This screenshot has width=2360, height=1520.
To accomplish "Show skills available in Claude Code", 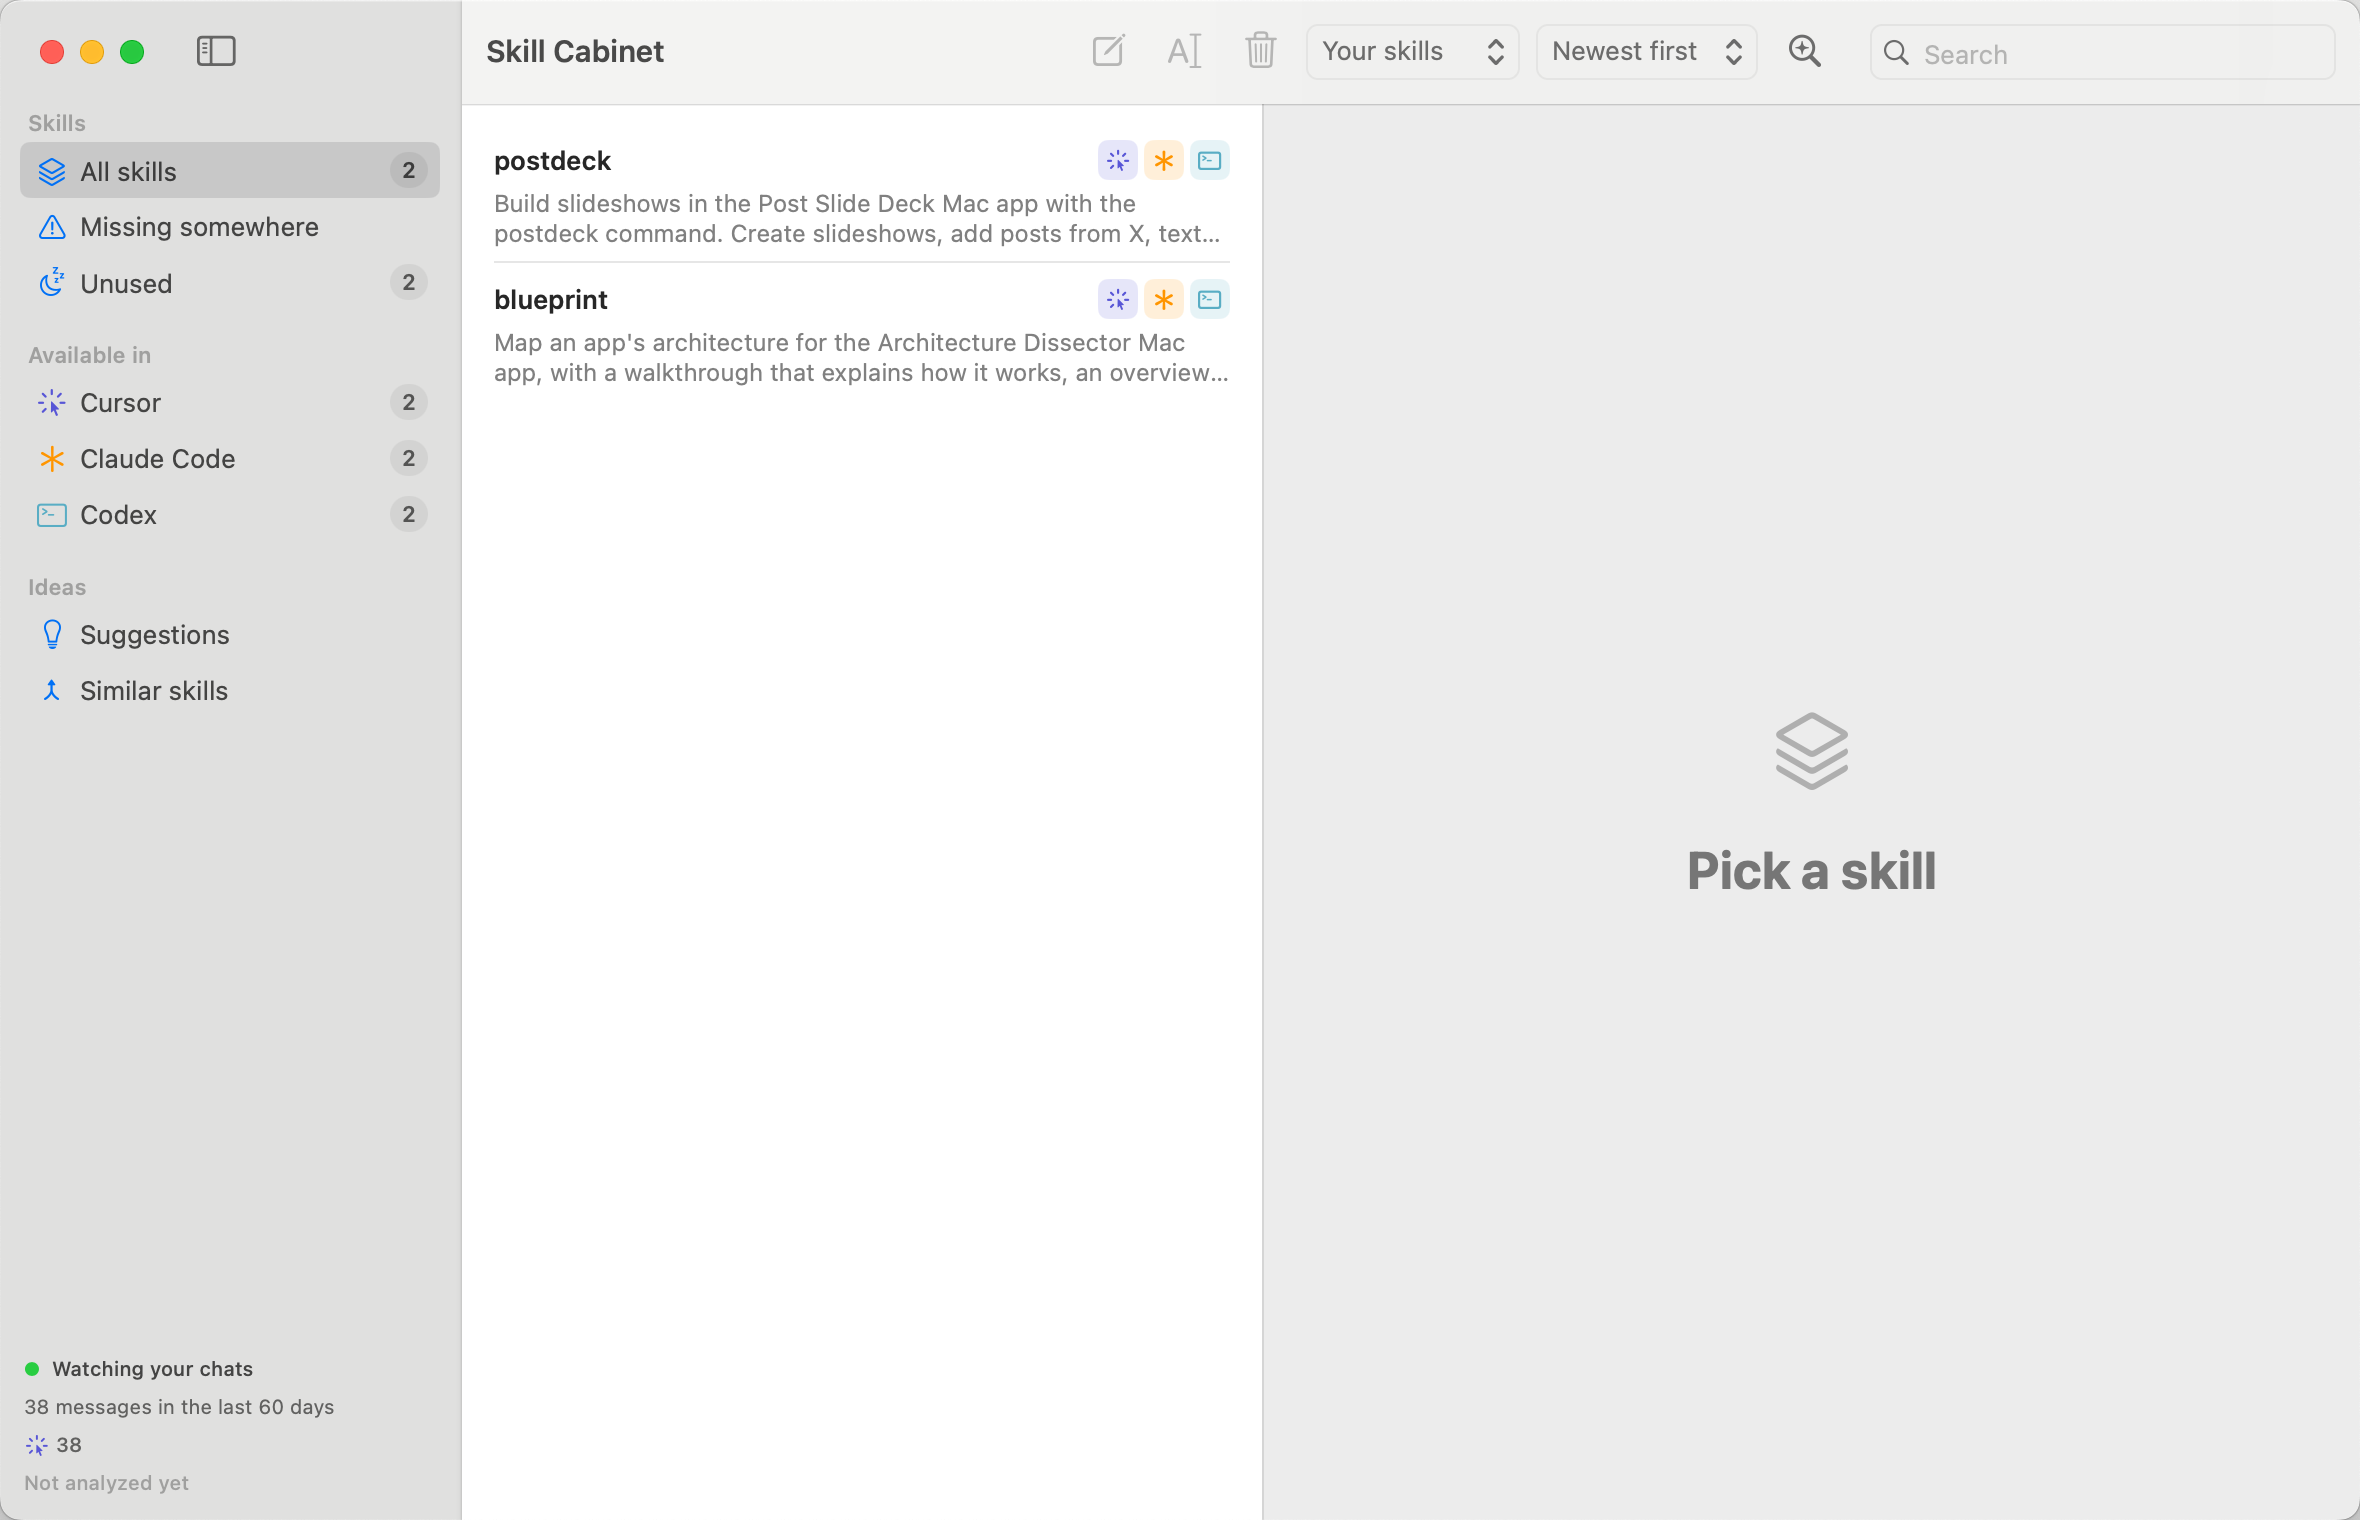I will click(230, 459).
